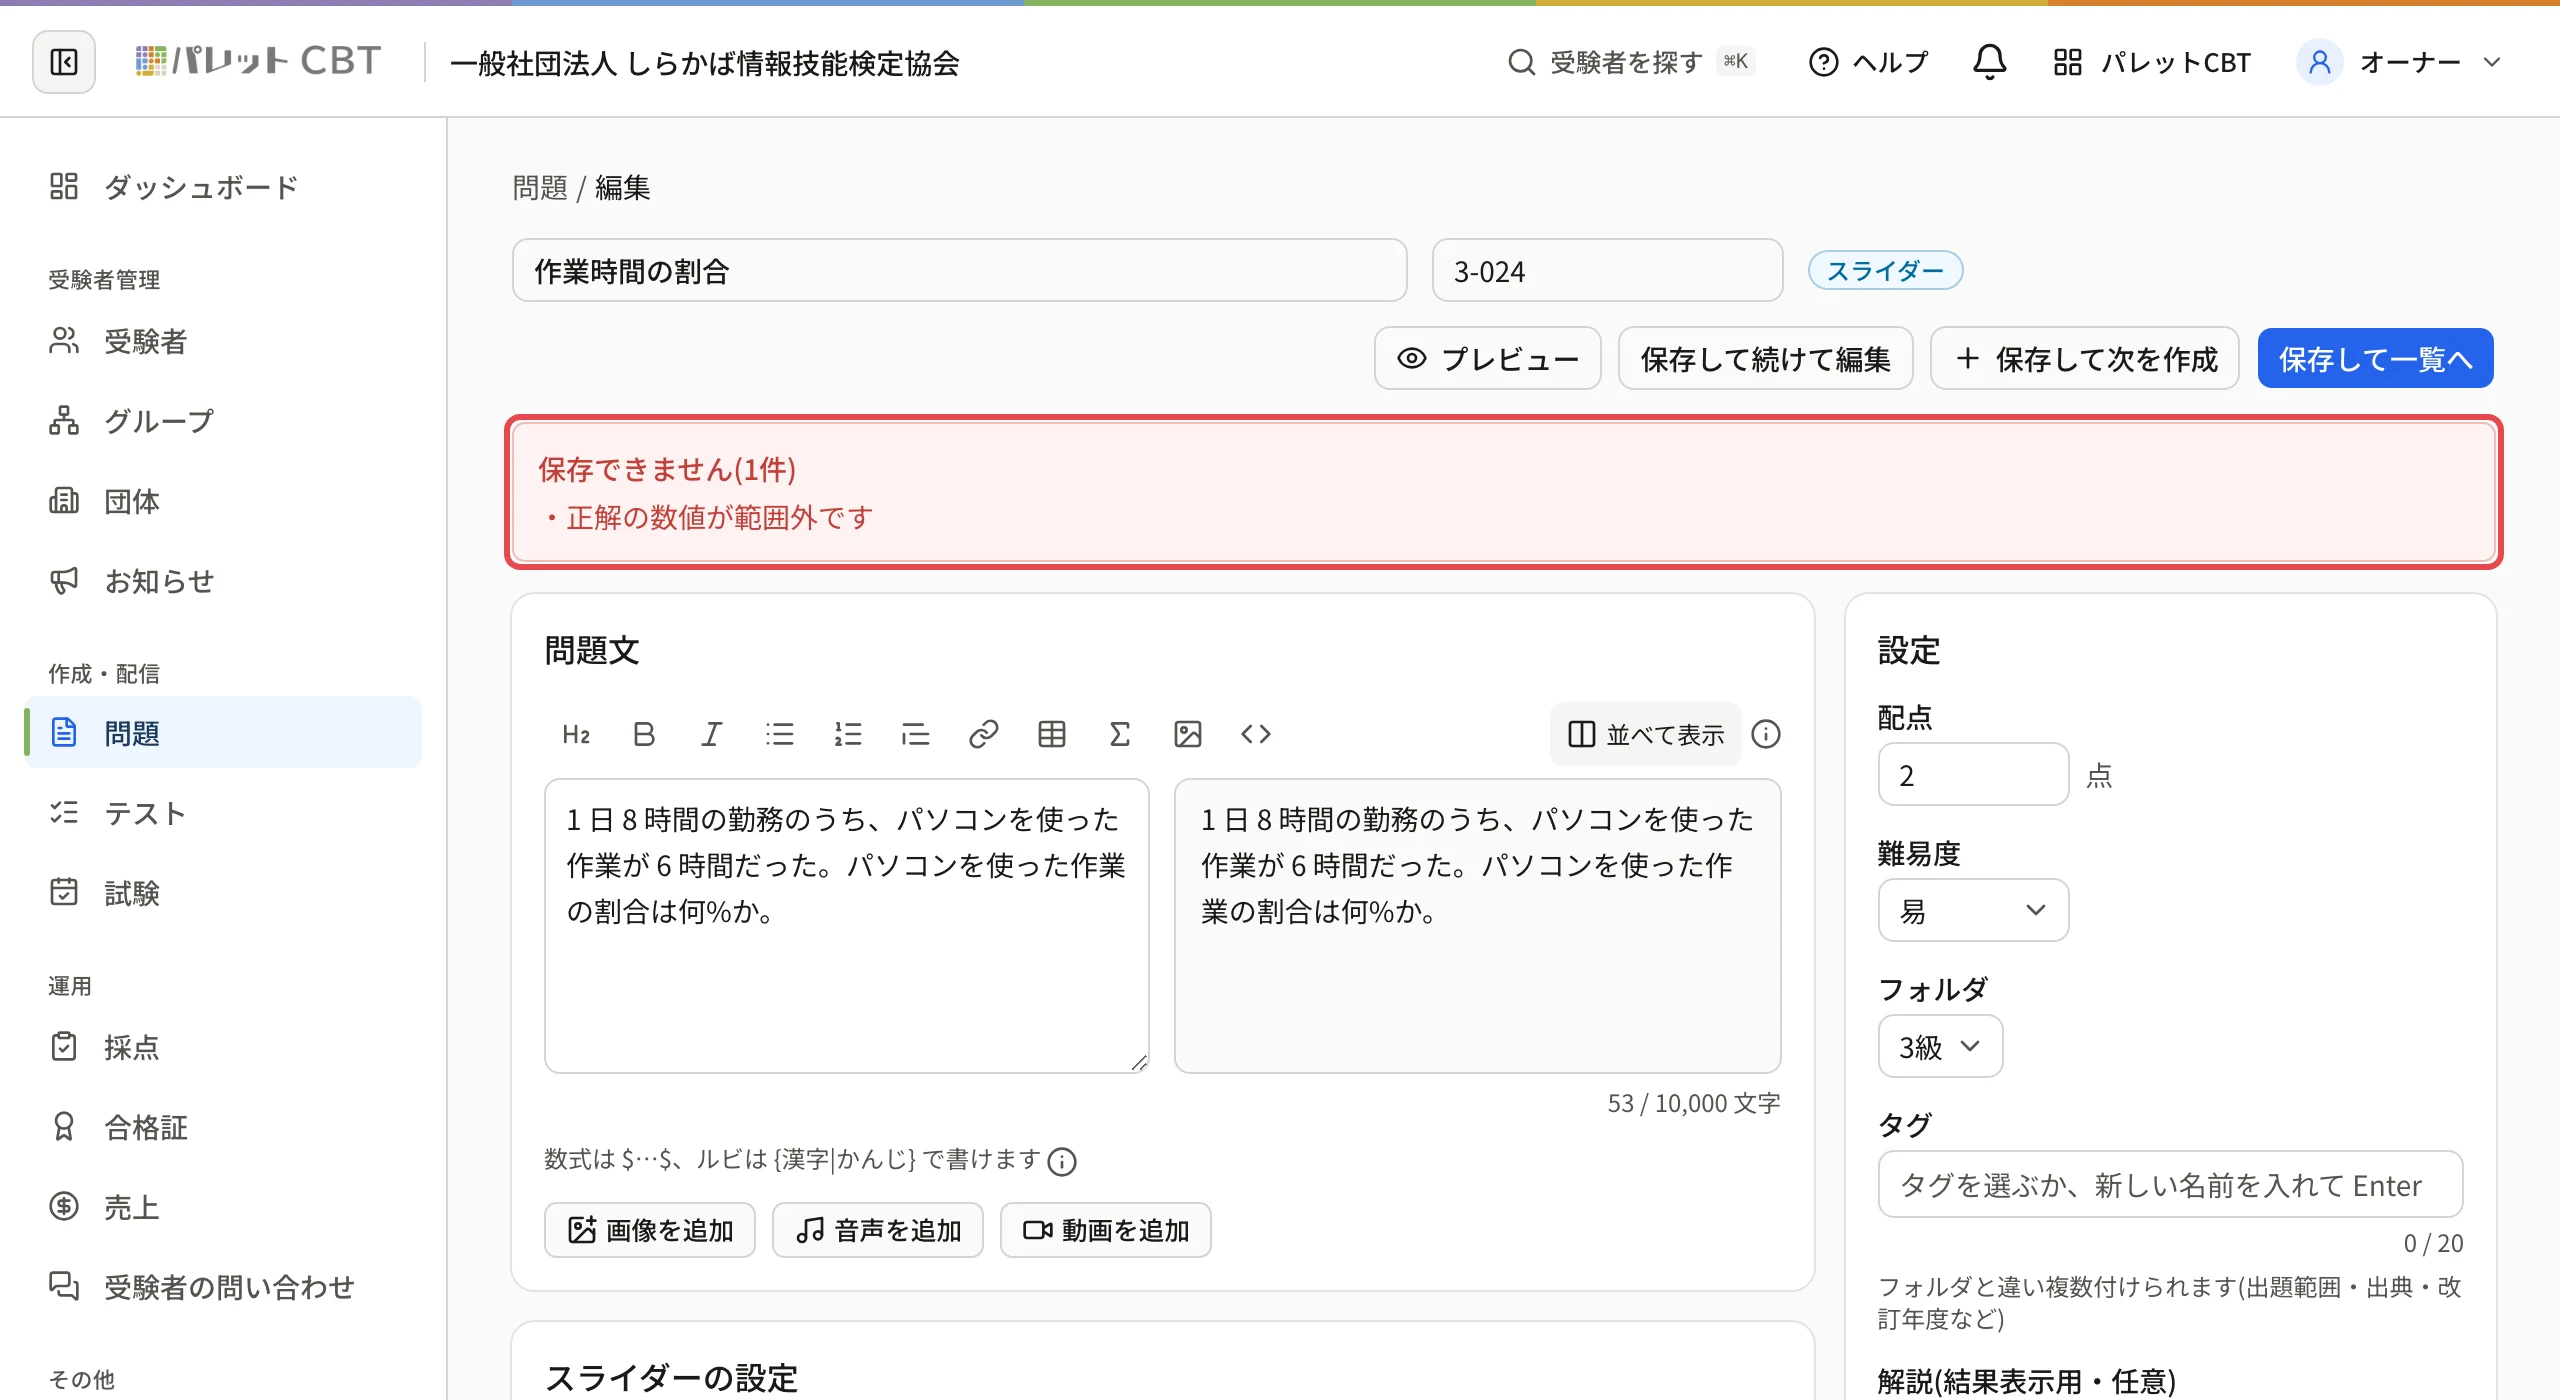The height and width of the screenshot is (1400, 2560).
Task: Insert an H2 heading in the editor
Action: pos(576,734)
